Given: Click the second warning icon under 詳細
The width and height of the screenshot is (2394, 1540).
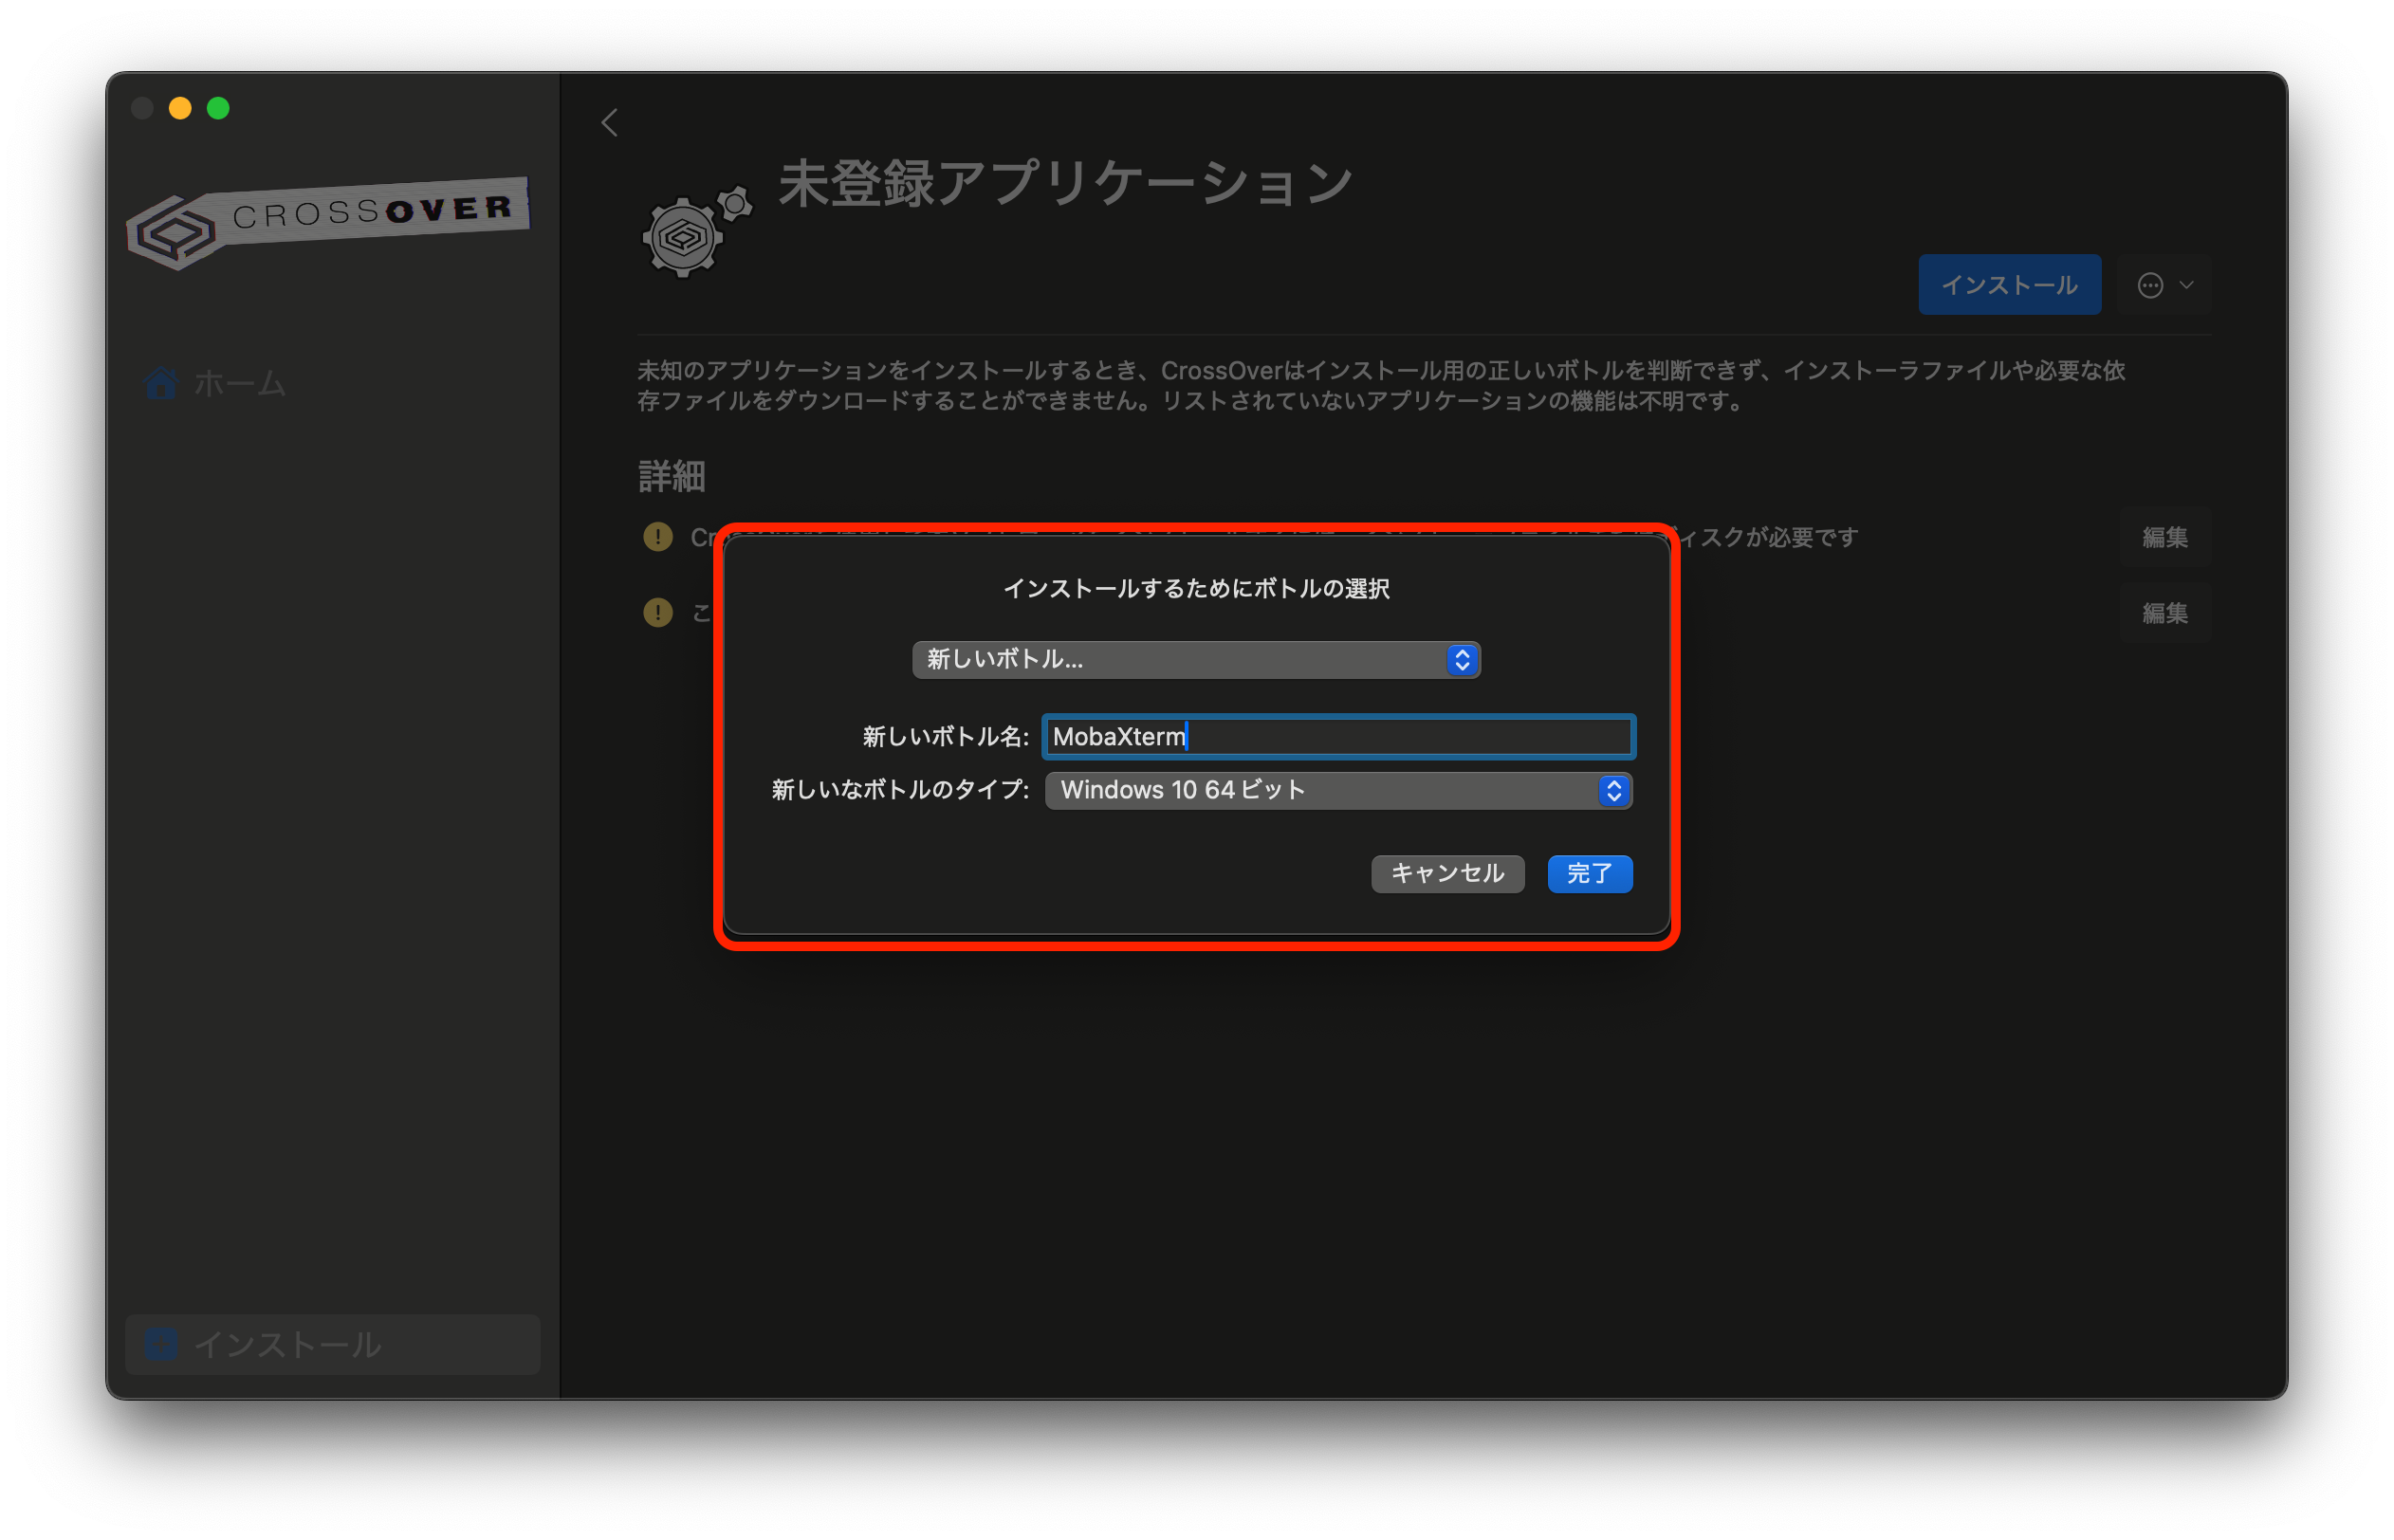Looking at the screenshot, I should pos(658,612).
